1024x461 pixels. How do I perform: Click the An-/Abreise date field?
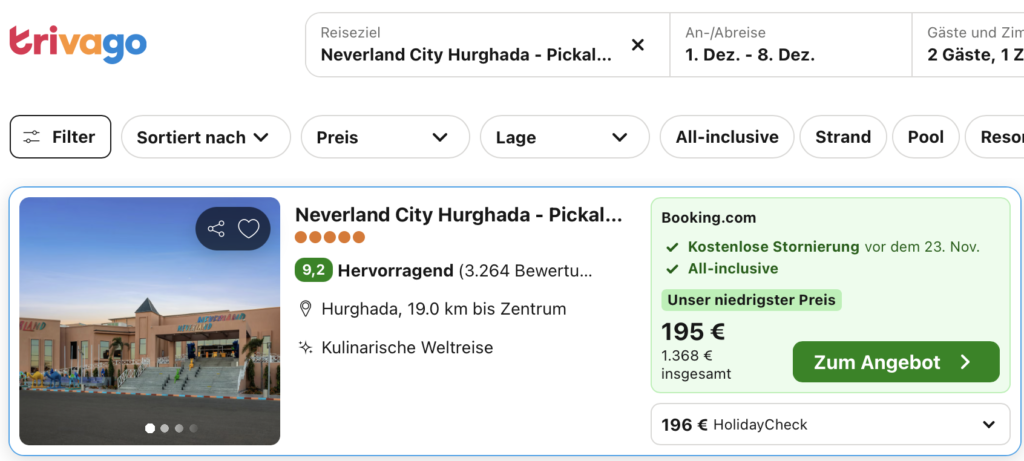790,44
